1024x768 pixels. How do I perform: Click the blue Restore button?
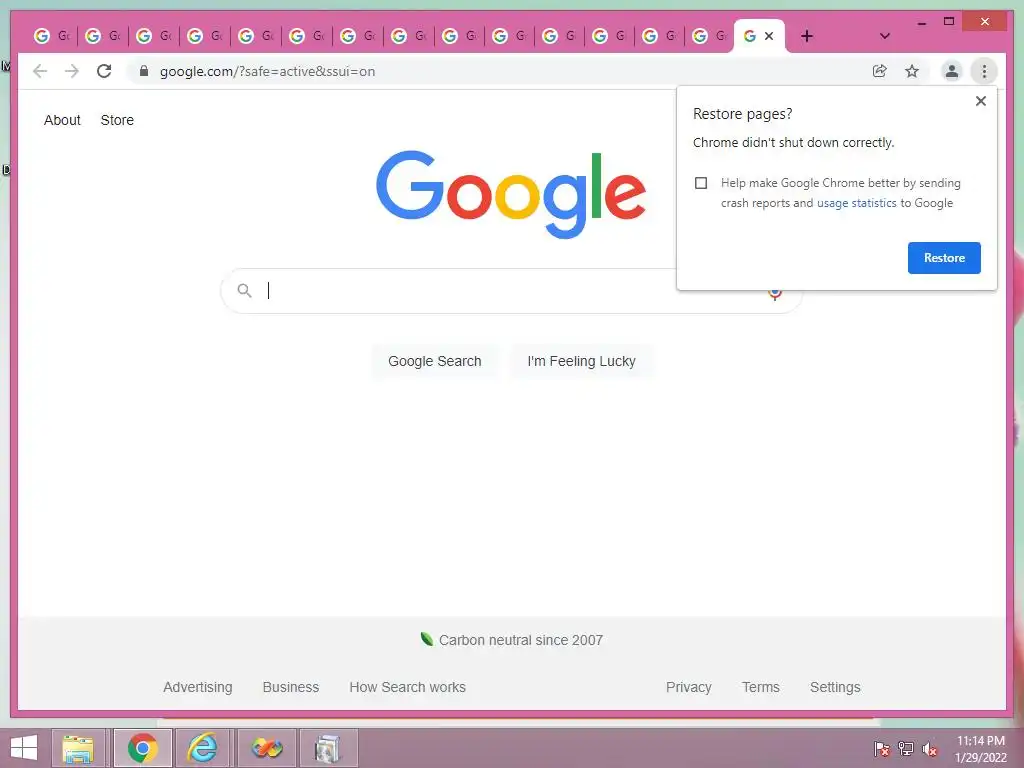tap(944, 258)
